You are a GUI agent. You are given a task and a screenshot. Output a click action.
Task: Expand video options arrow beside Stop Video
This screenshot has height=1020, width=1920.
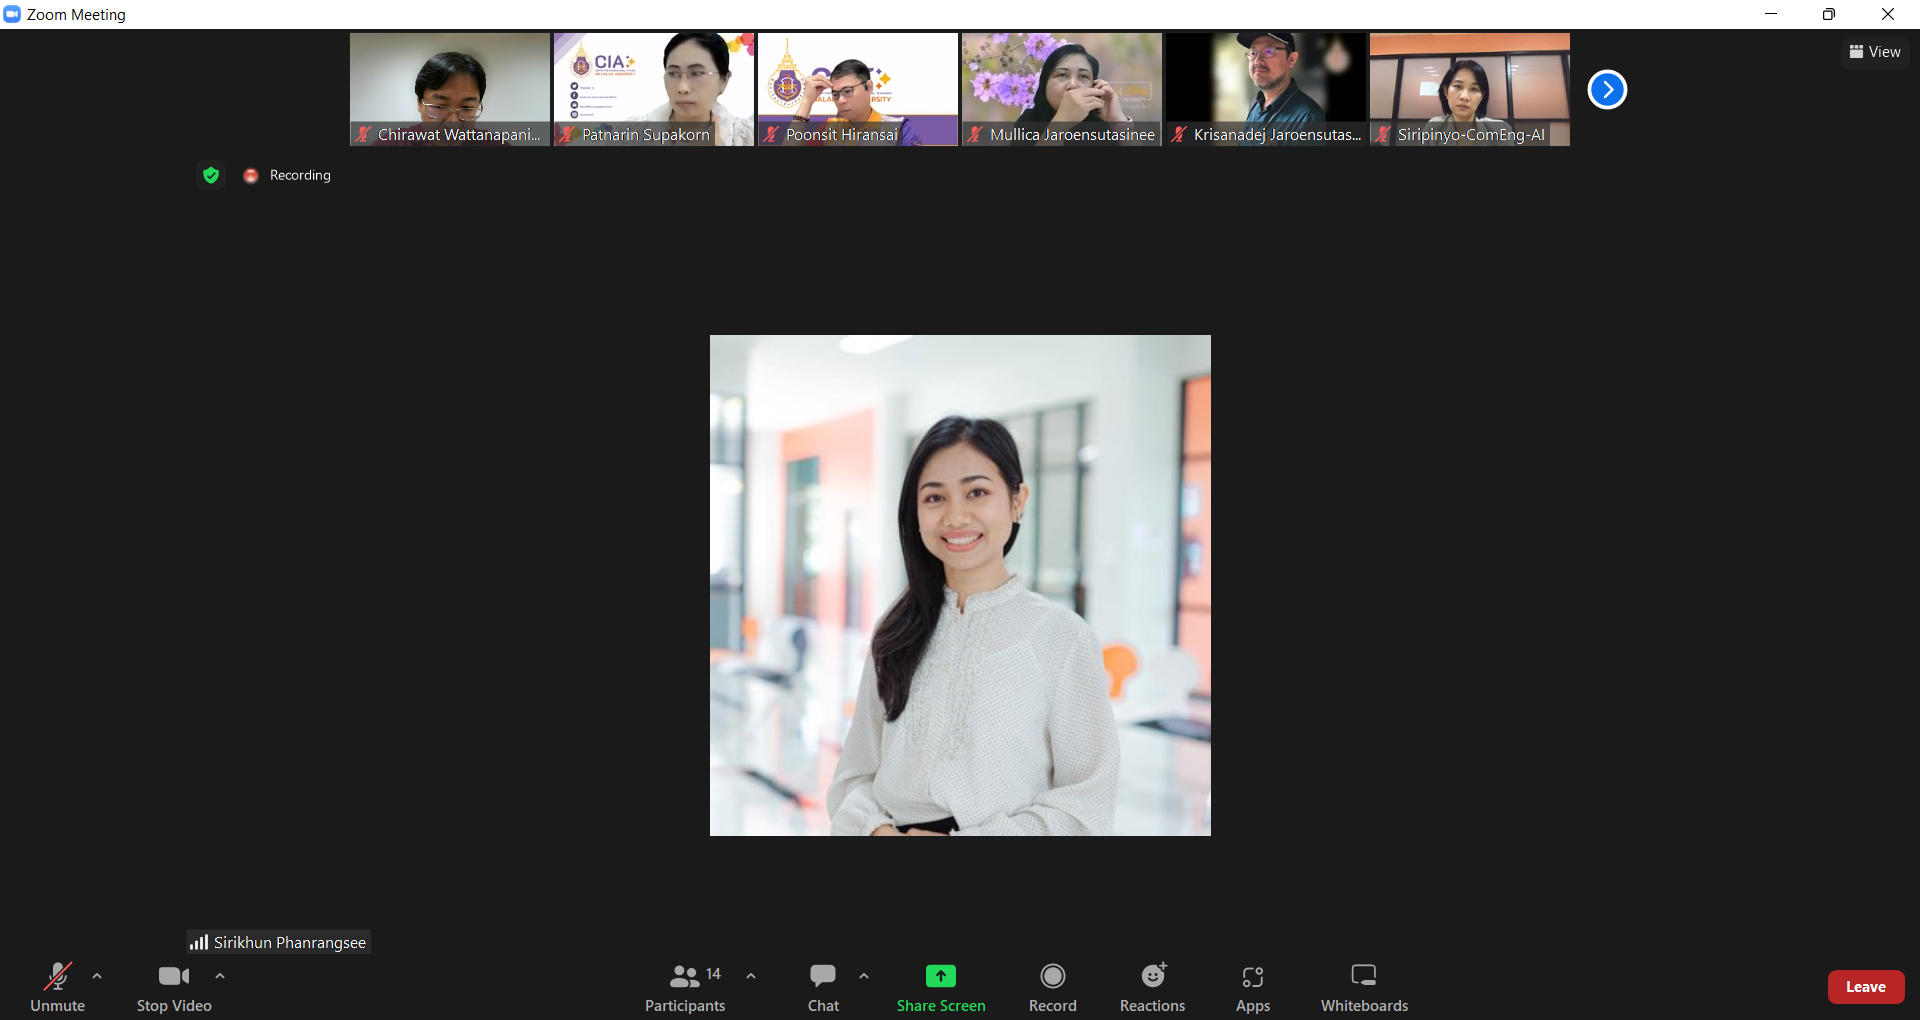pyautogui.click(x=220, y=976)
